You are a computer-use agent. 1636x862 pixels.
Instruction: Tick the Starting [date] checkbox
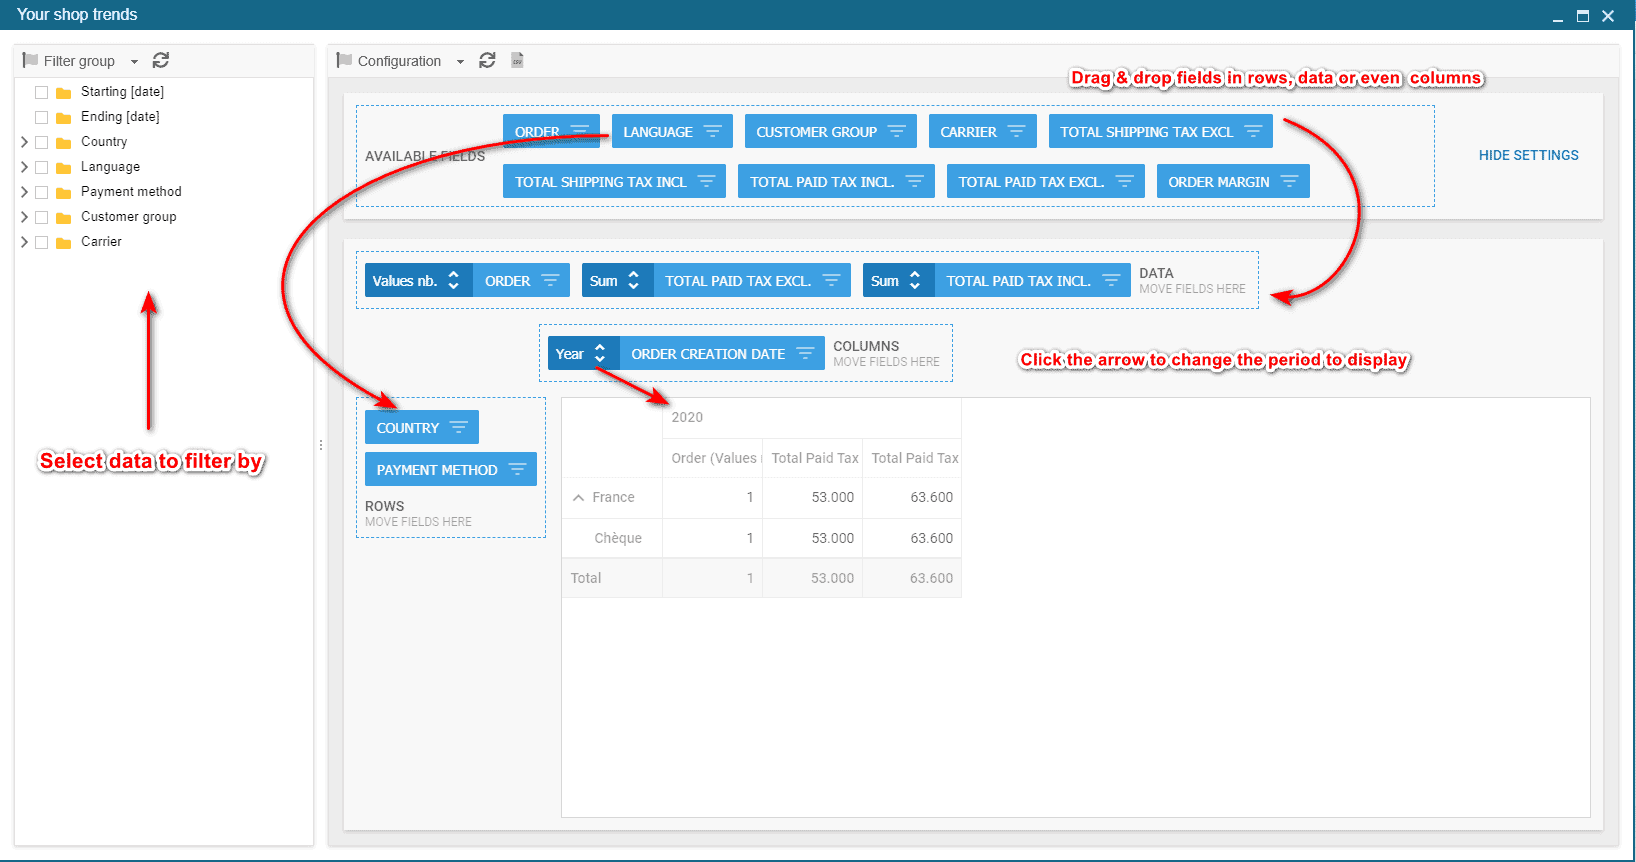[x=42, y=92]
